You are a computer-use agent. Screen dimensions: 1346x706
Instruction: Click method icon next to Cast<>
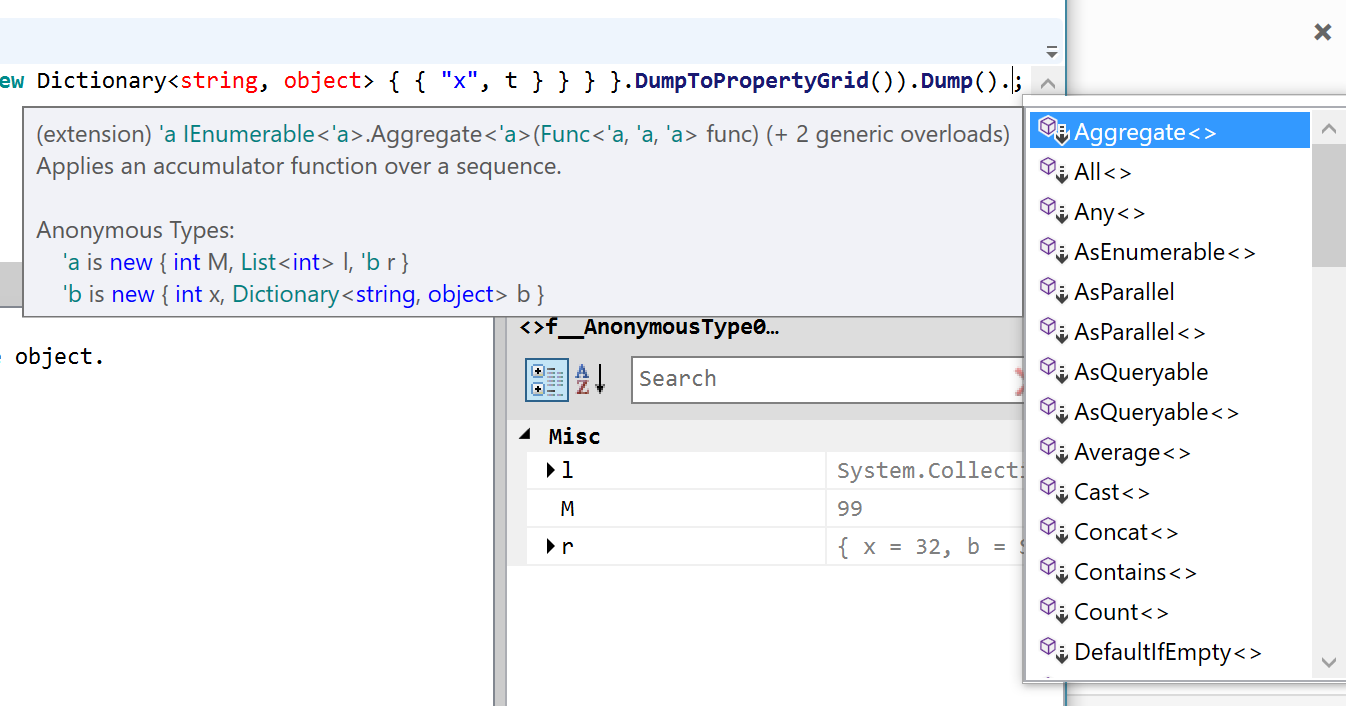pos(1054,490)
